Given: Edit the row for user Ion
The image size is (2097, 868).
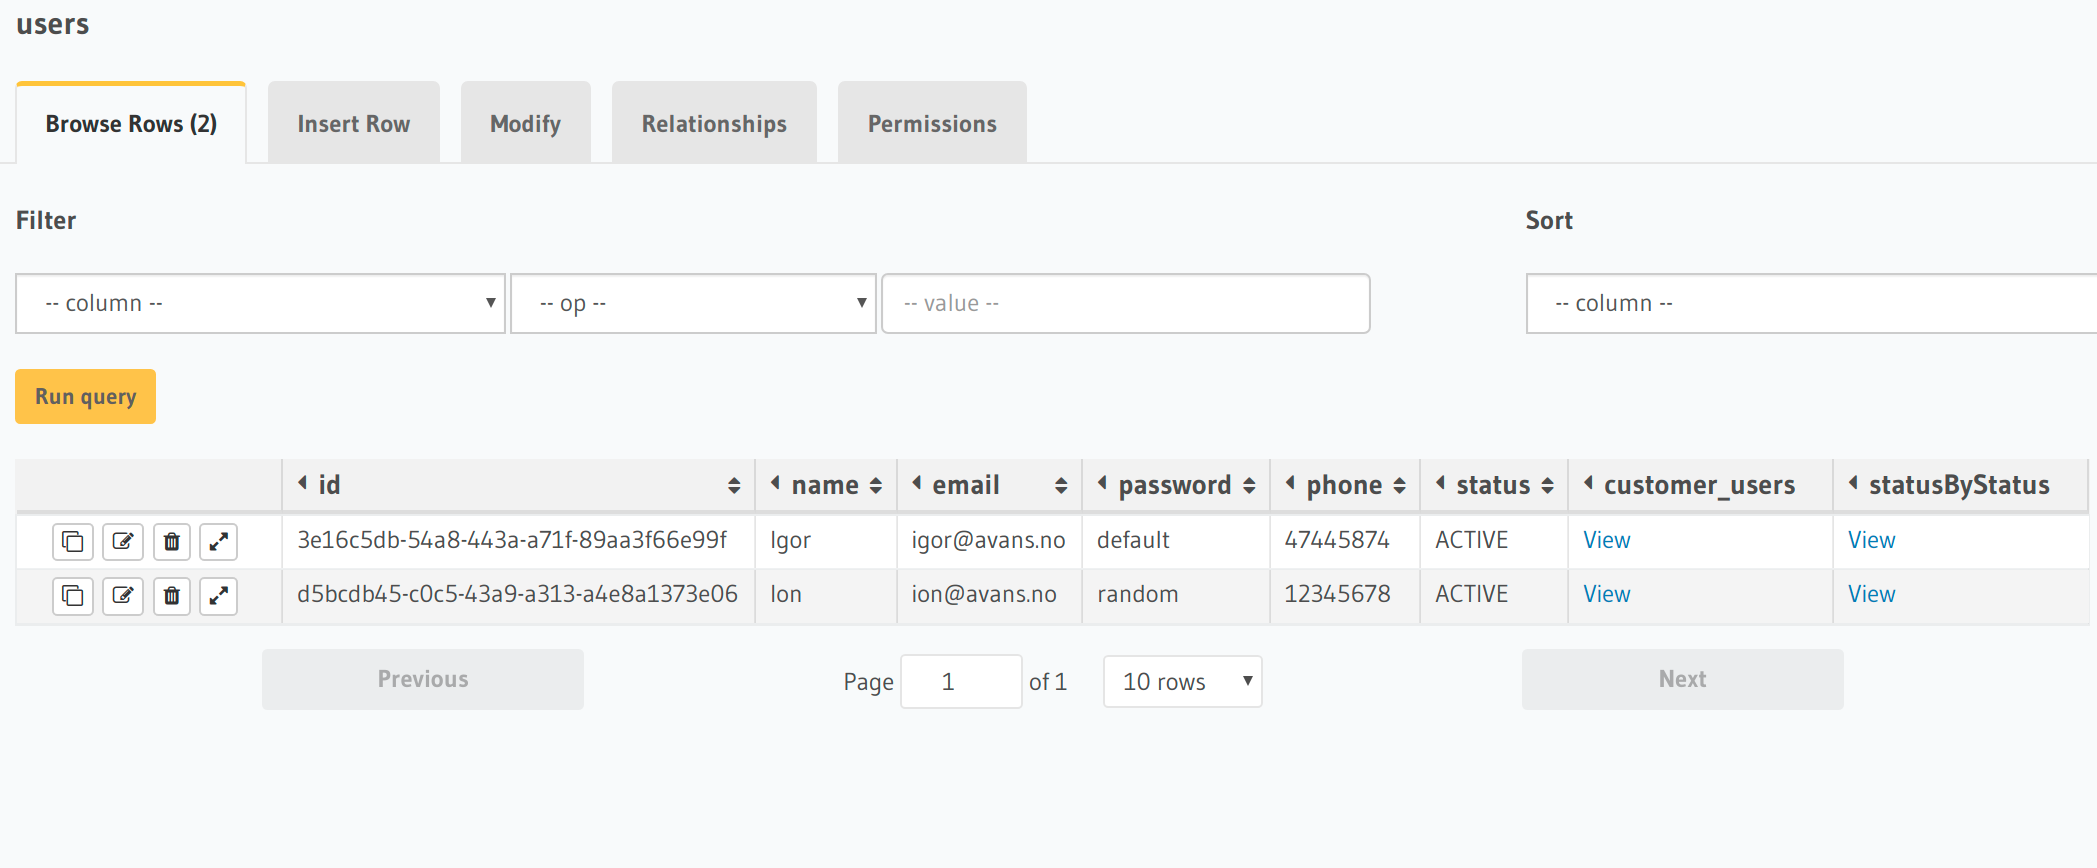Looking at the screenshot, I should pos(122,596).
